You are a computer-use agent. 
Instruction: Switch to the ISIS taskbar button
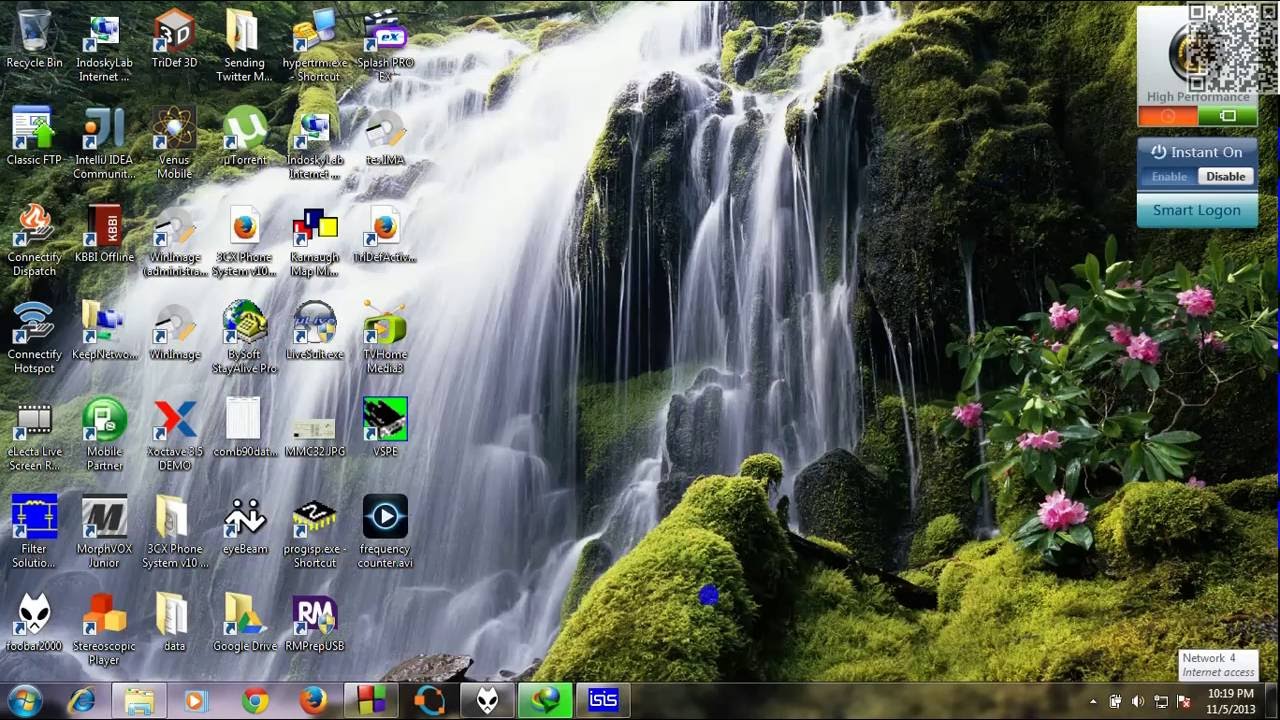pyautogui.click(x=603, y=701)
